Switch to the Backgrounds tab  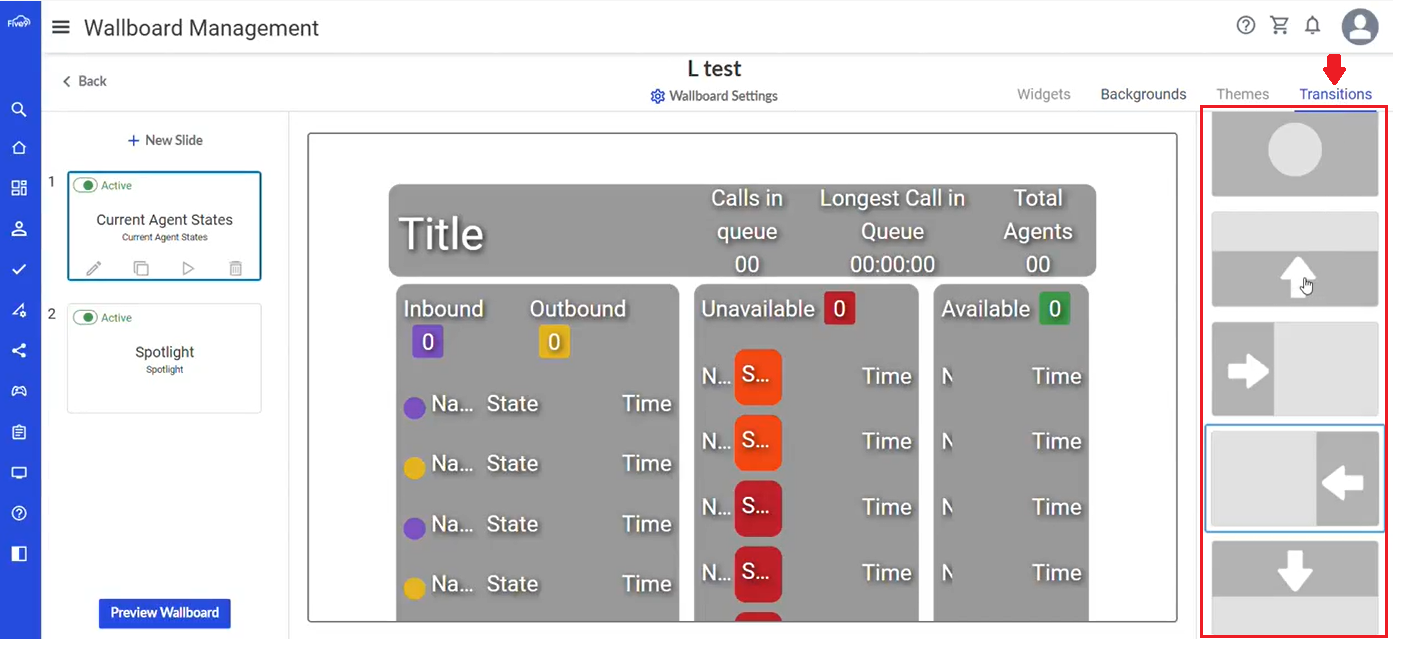[1143, 94]
